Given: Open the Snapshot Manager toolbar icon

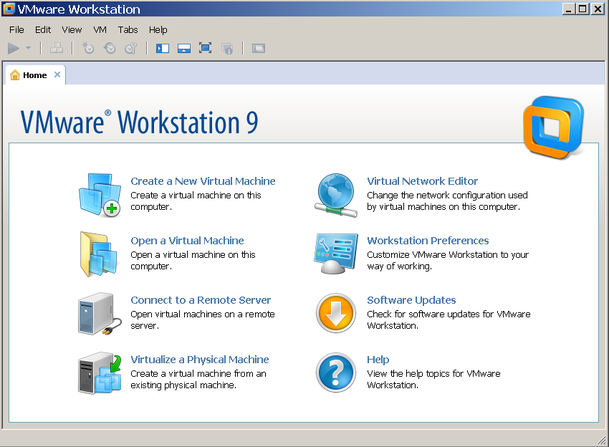Looking at the screenshot, I should (131, 48).
